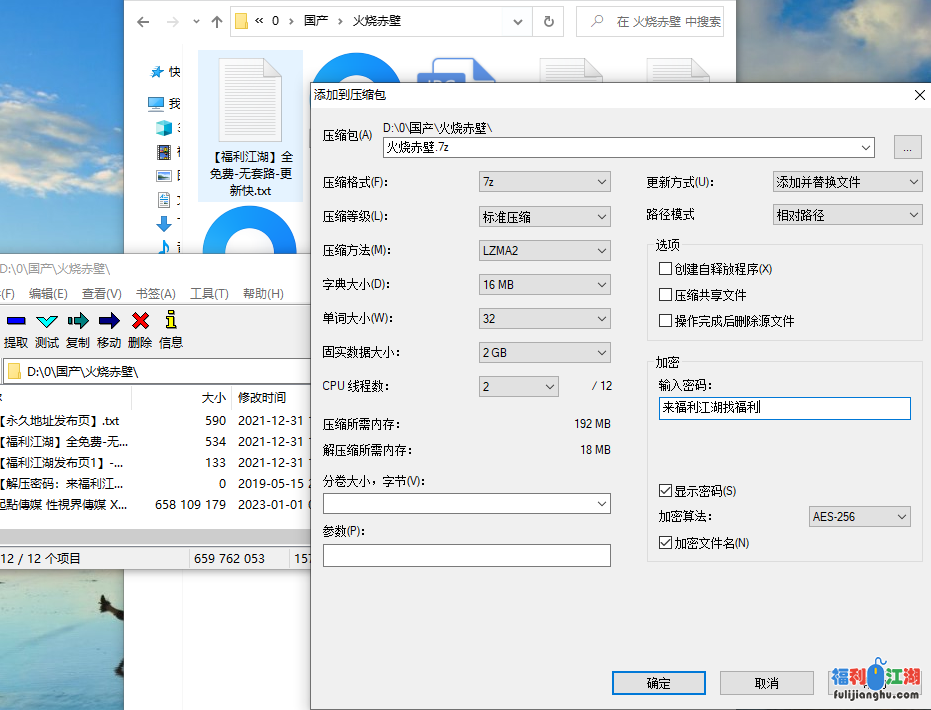Open the Tools (工具) menu
Screen dimensions: 931x710
[x=209, y=294]
